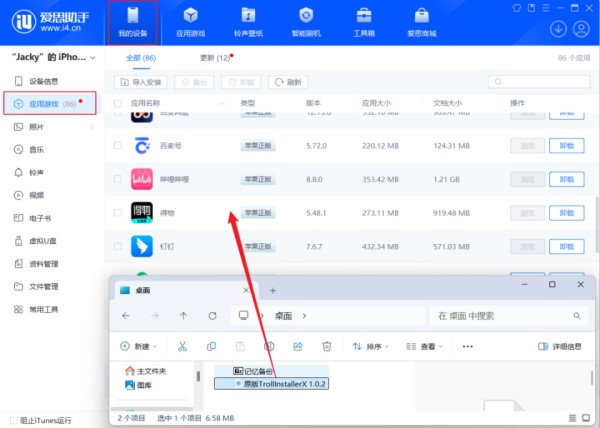Select 文件管理 in the left sidebar
The width and height of the screenshot is (600, 428).
[43, 287]
